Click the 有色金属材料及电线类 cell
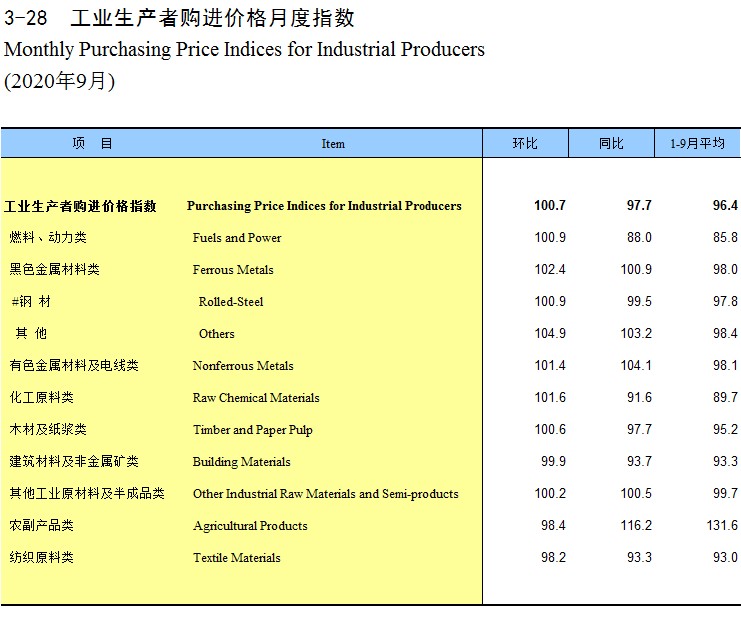The height and width of the screenshot is (638, 741). click(74, 365)
